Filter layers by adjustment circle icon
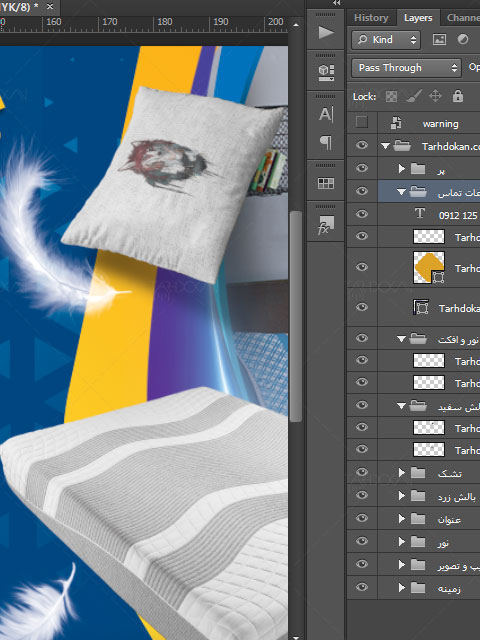The width and height of the screenshot is (480, 640). pos(463,39)
